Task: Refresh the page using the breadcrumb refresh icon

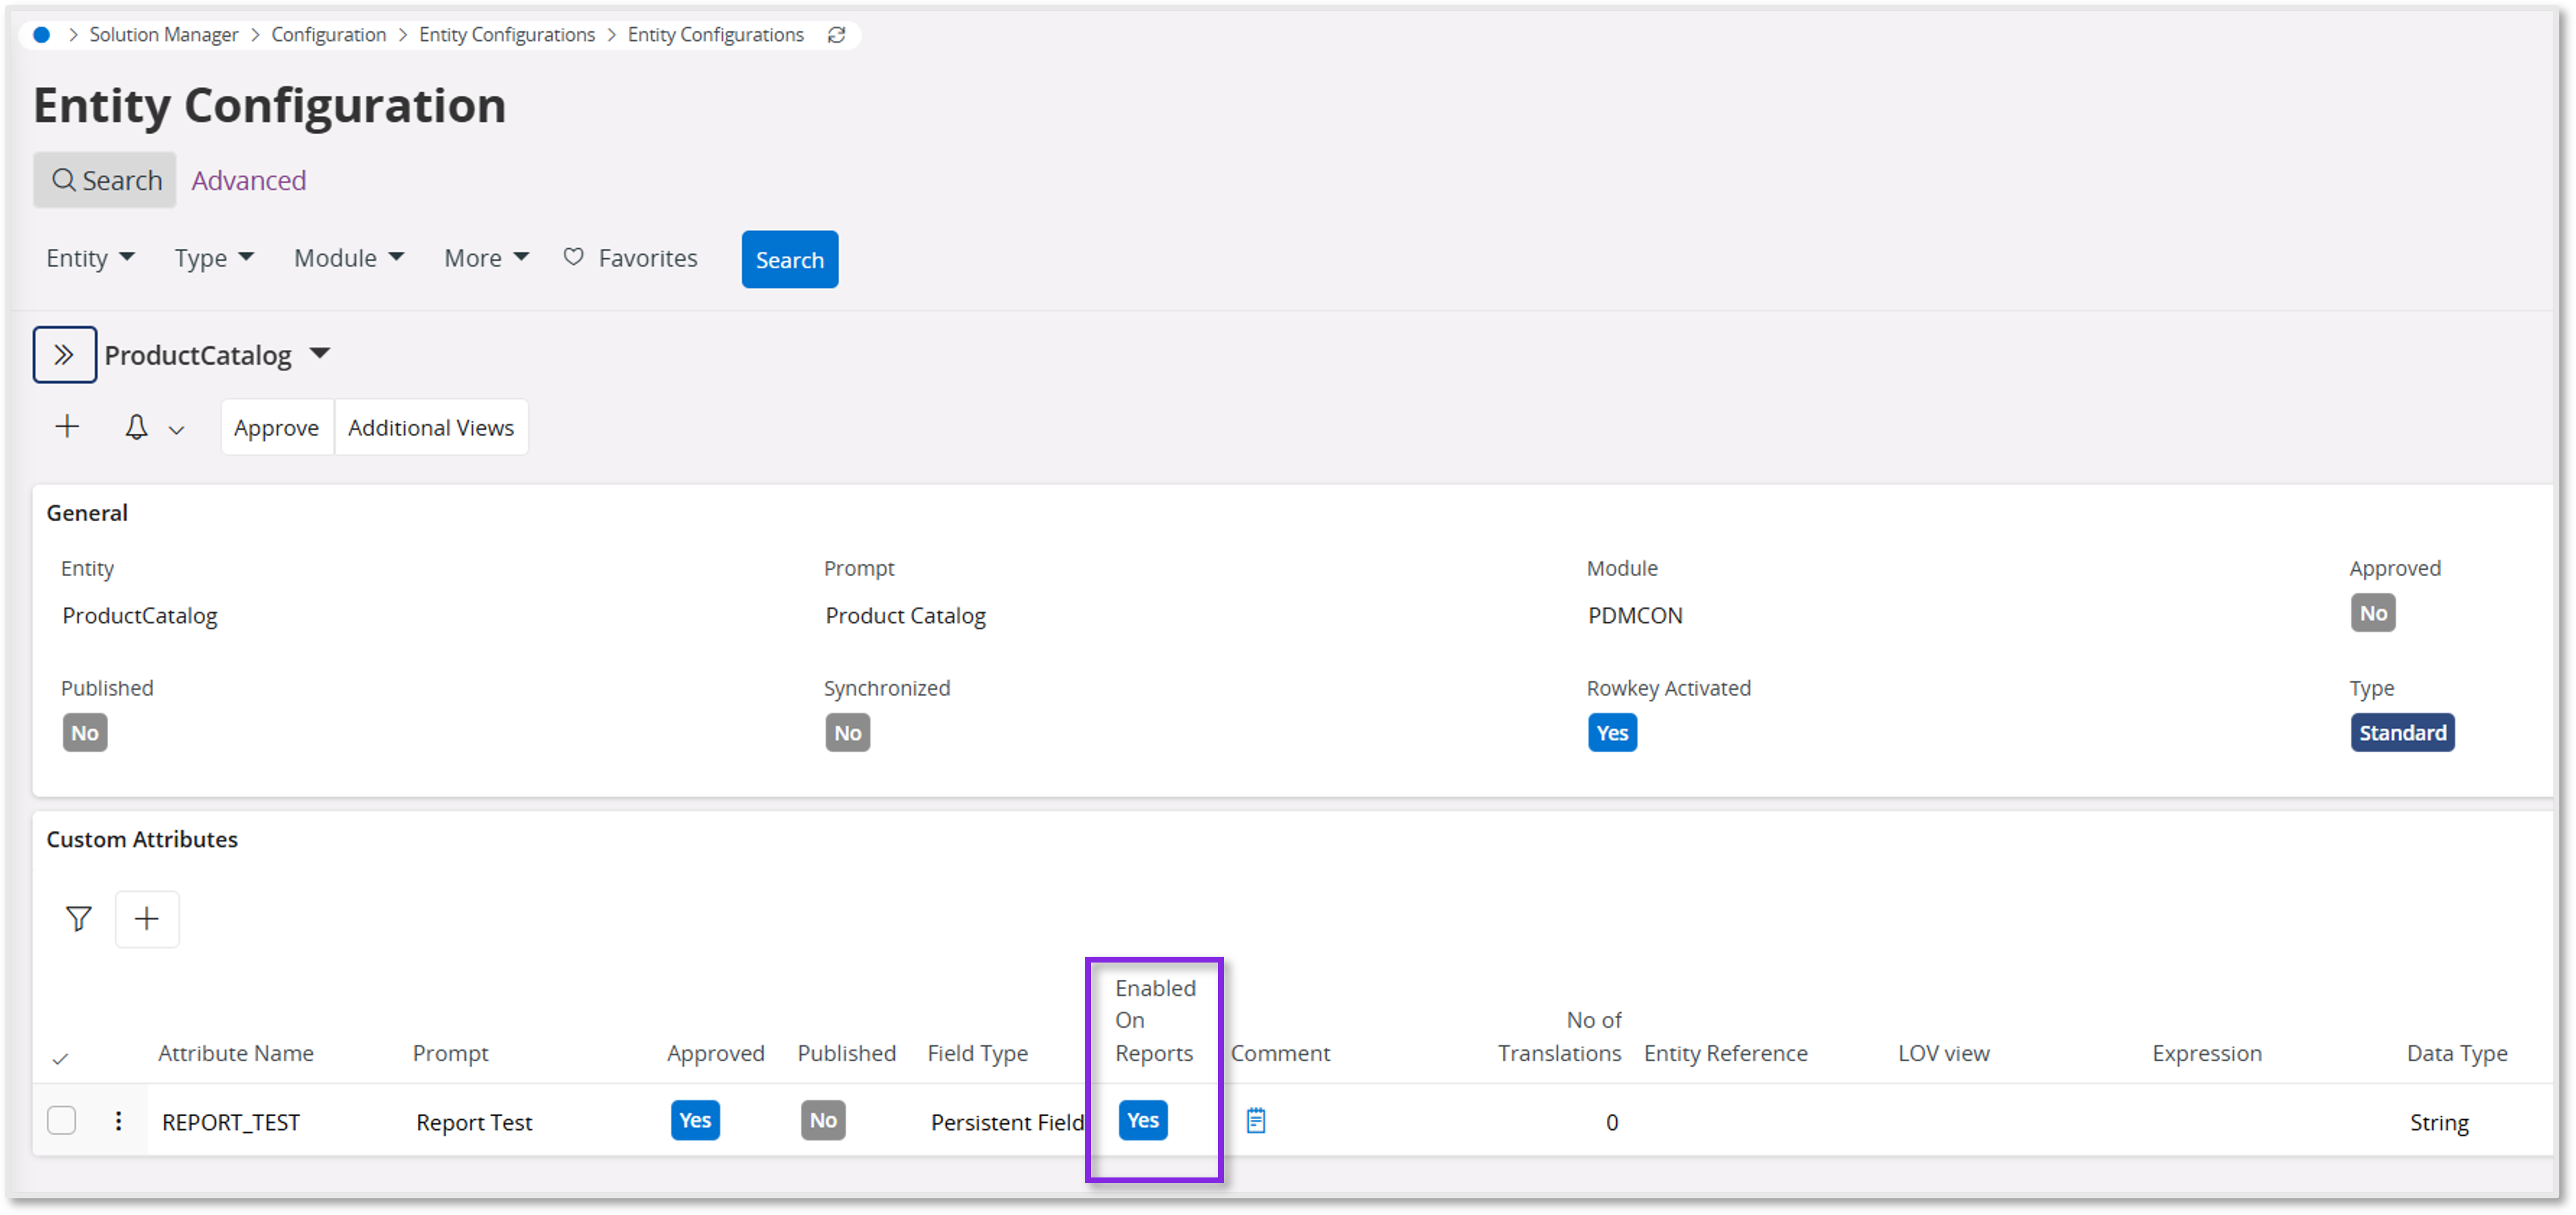Action: click(x=836, y=34)
